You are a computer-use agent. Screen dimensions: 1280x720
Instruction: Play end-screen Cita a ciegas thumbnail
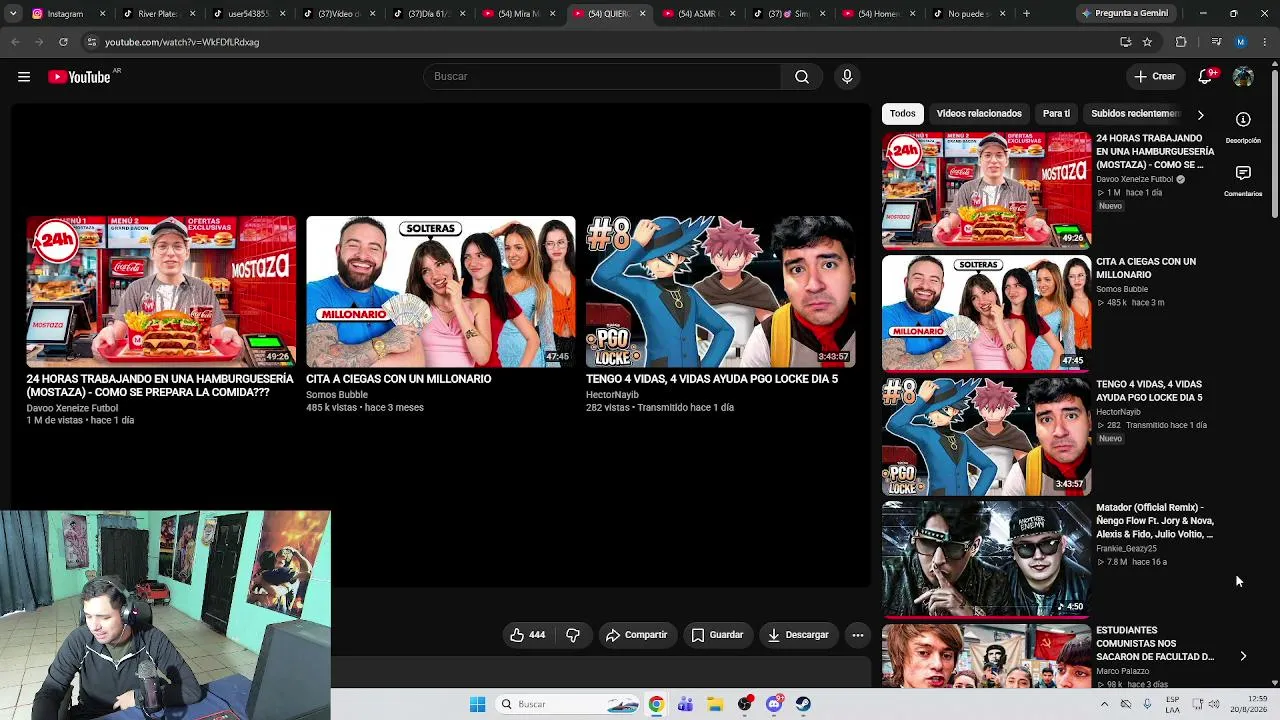pyautogui.click(x=441, y=291)
